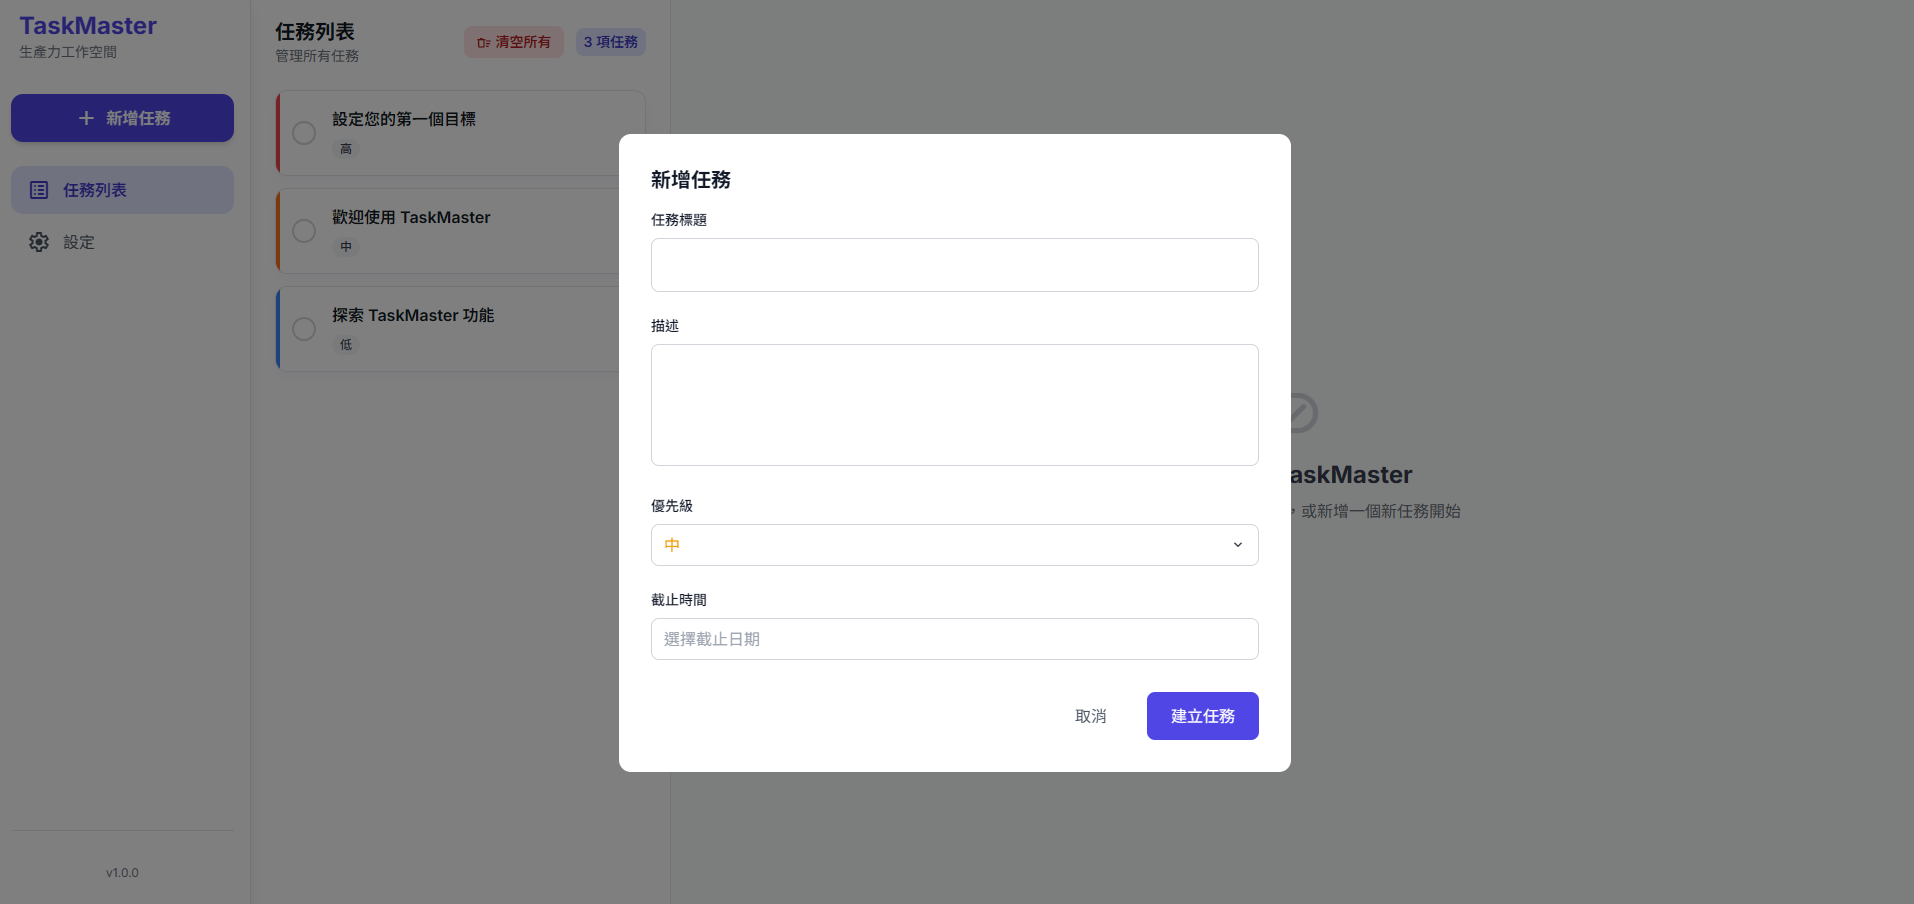Click the plus icon in 新增任務 button
1914x904 pixels.
tap(86, 118)
